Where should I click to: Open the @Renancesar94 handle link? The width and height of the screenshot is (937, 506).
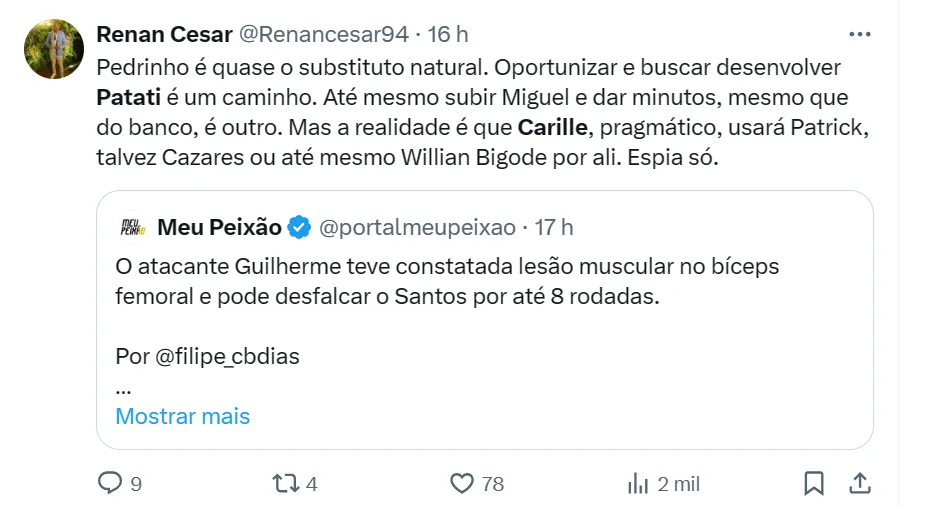(323, 34)
